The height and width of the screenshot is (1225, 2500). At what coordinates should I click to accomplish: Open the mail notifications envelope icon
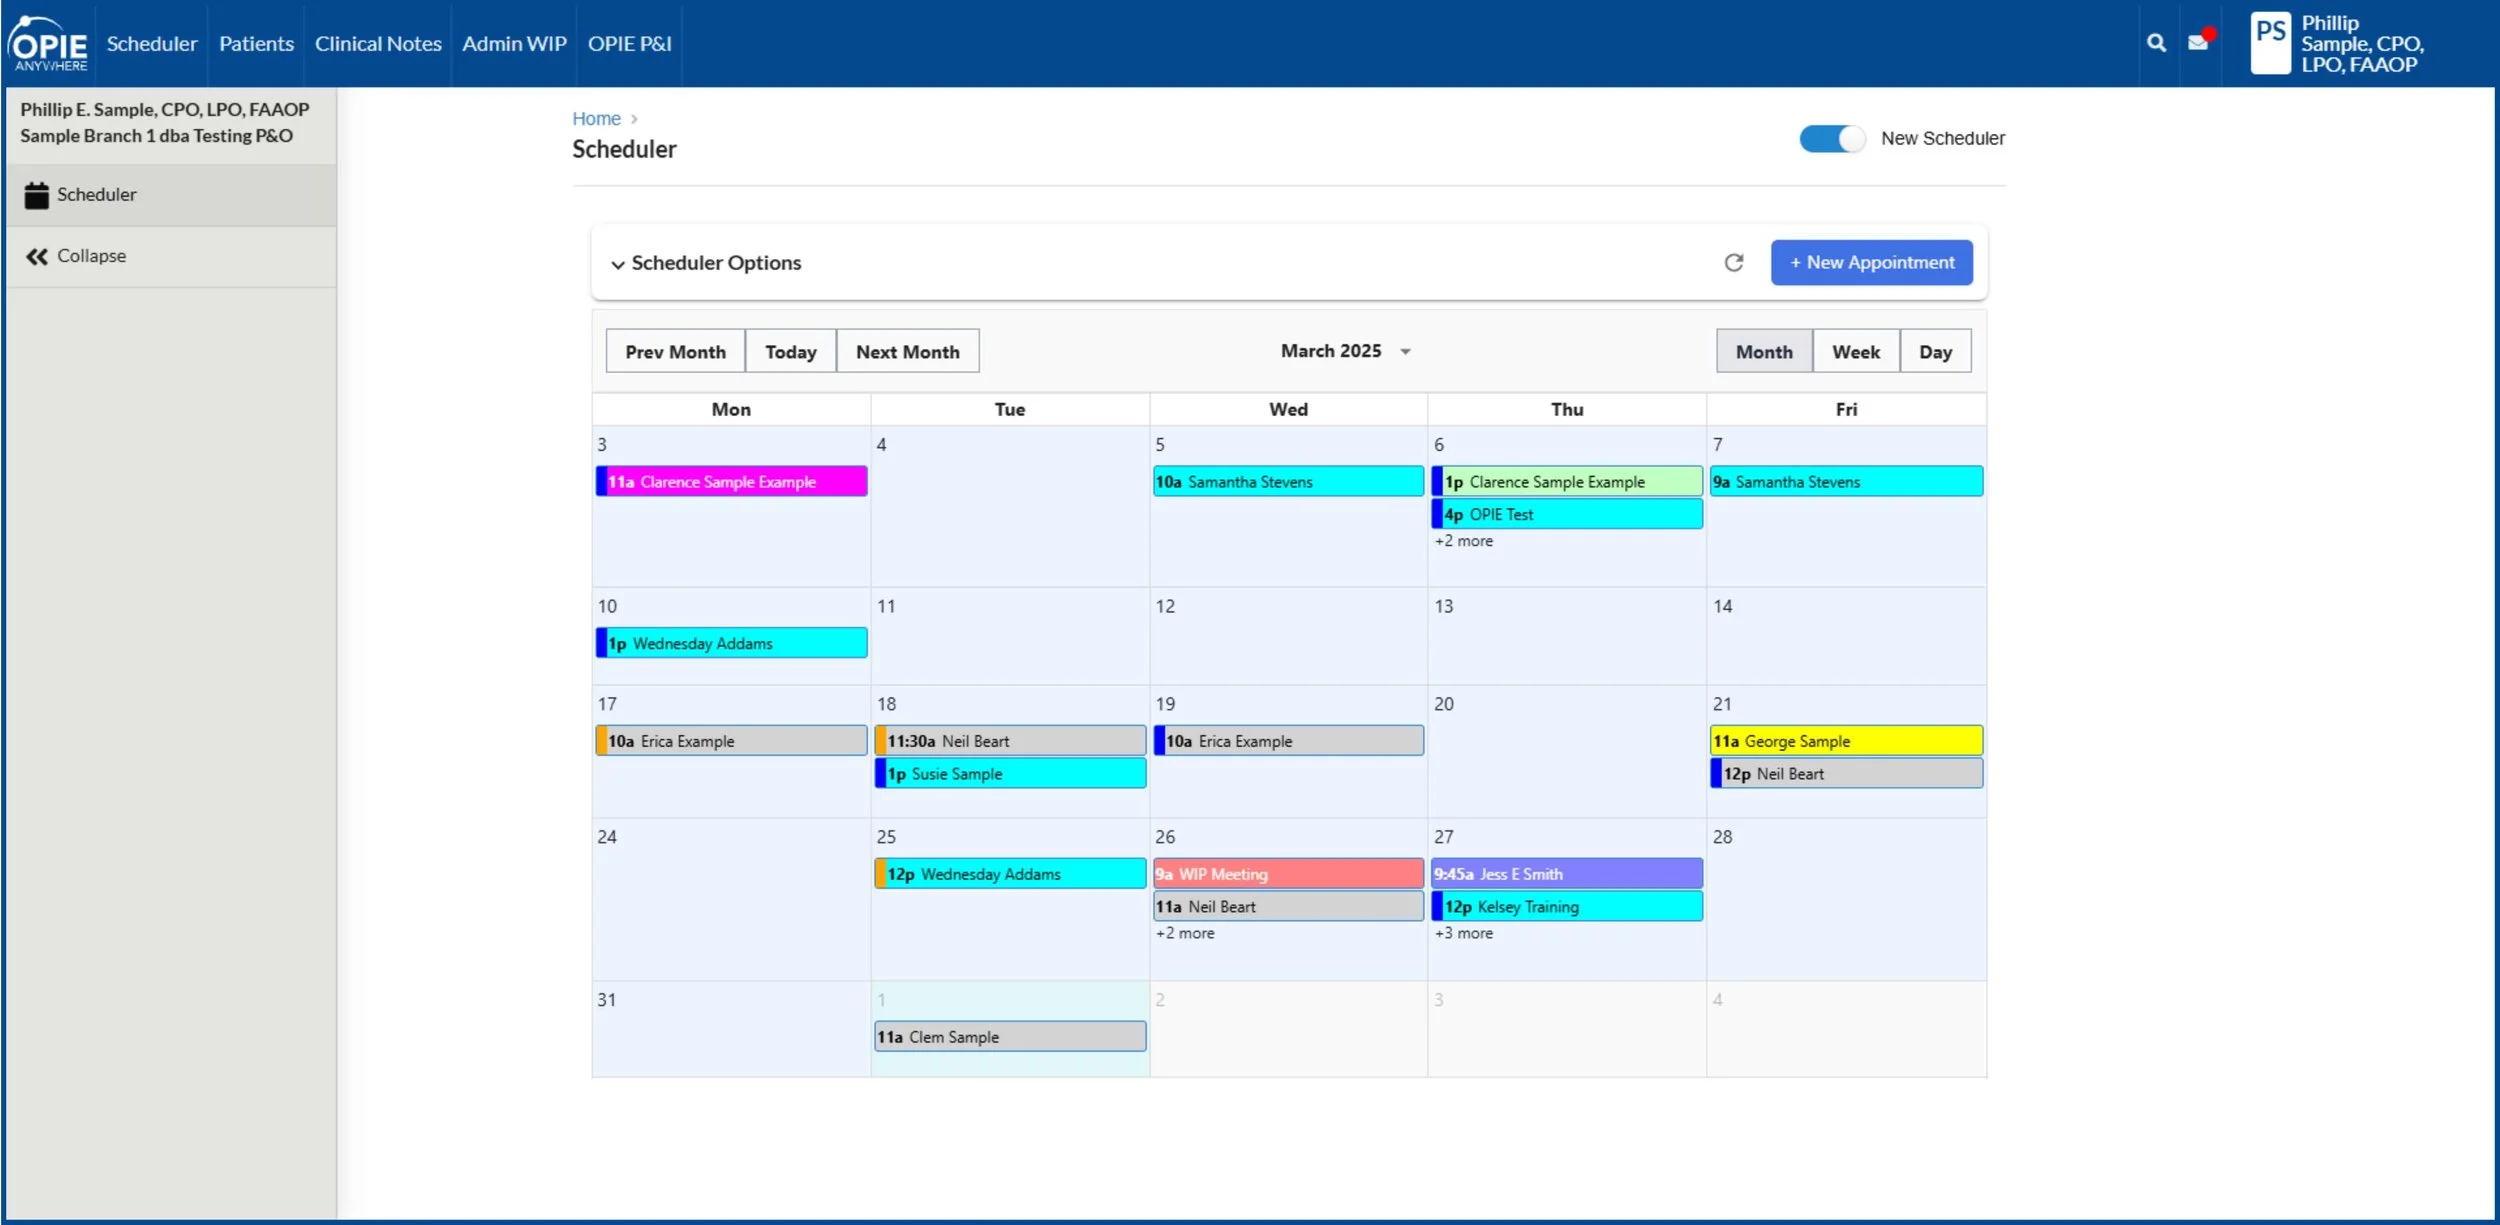(2198, 43)
